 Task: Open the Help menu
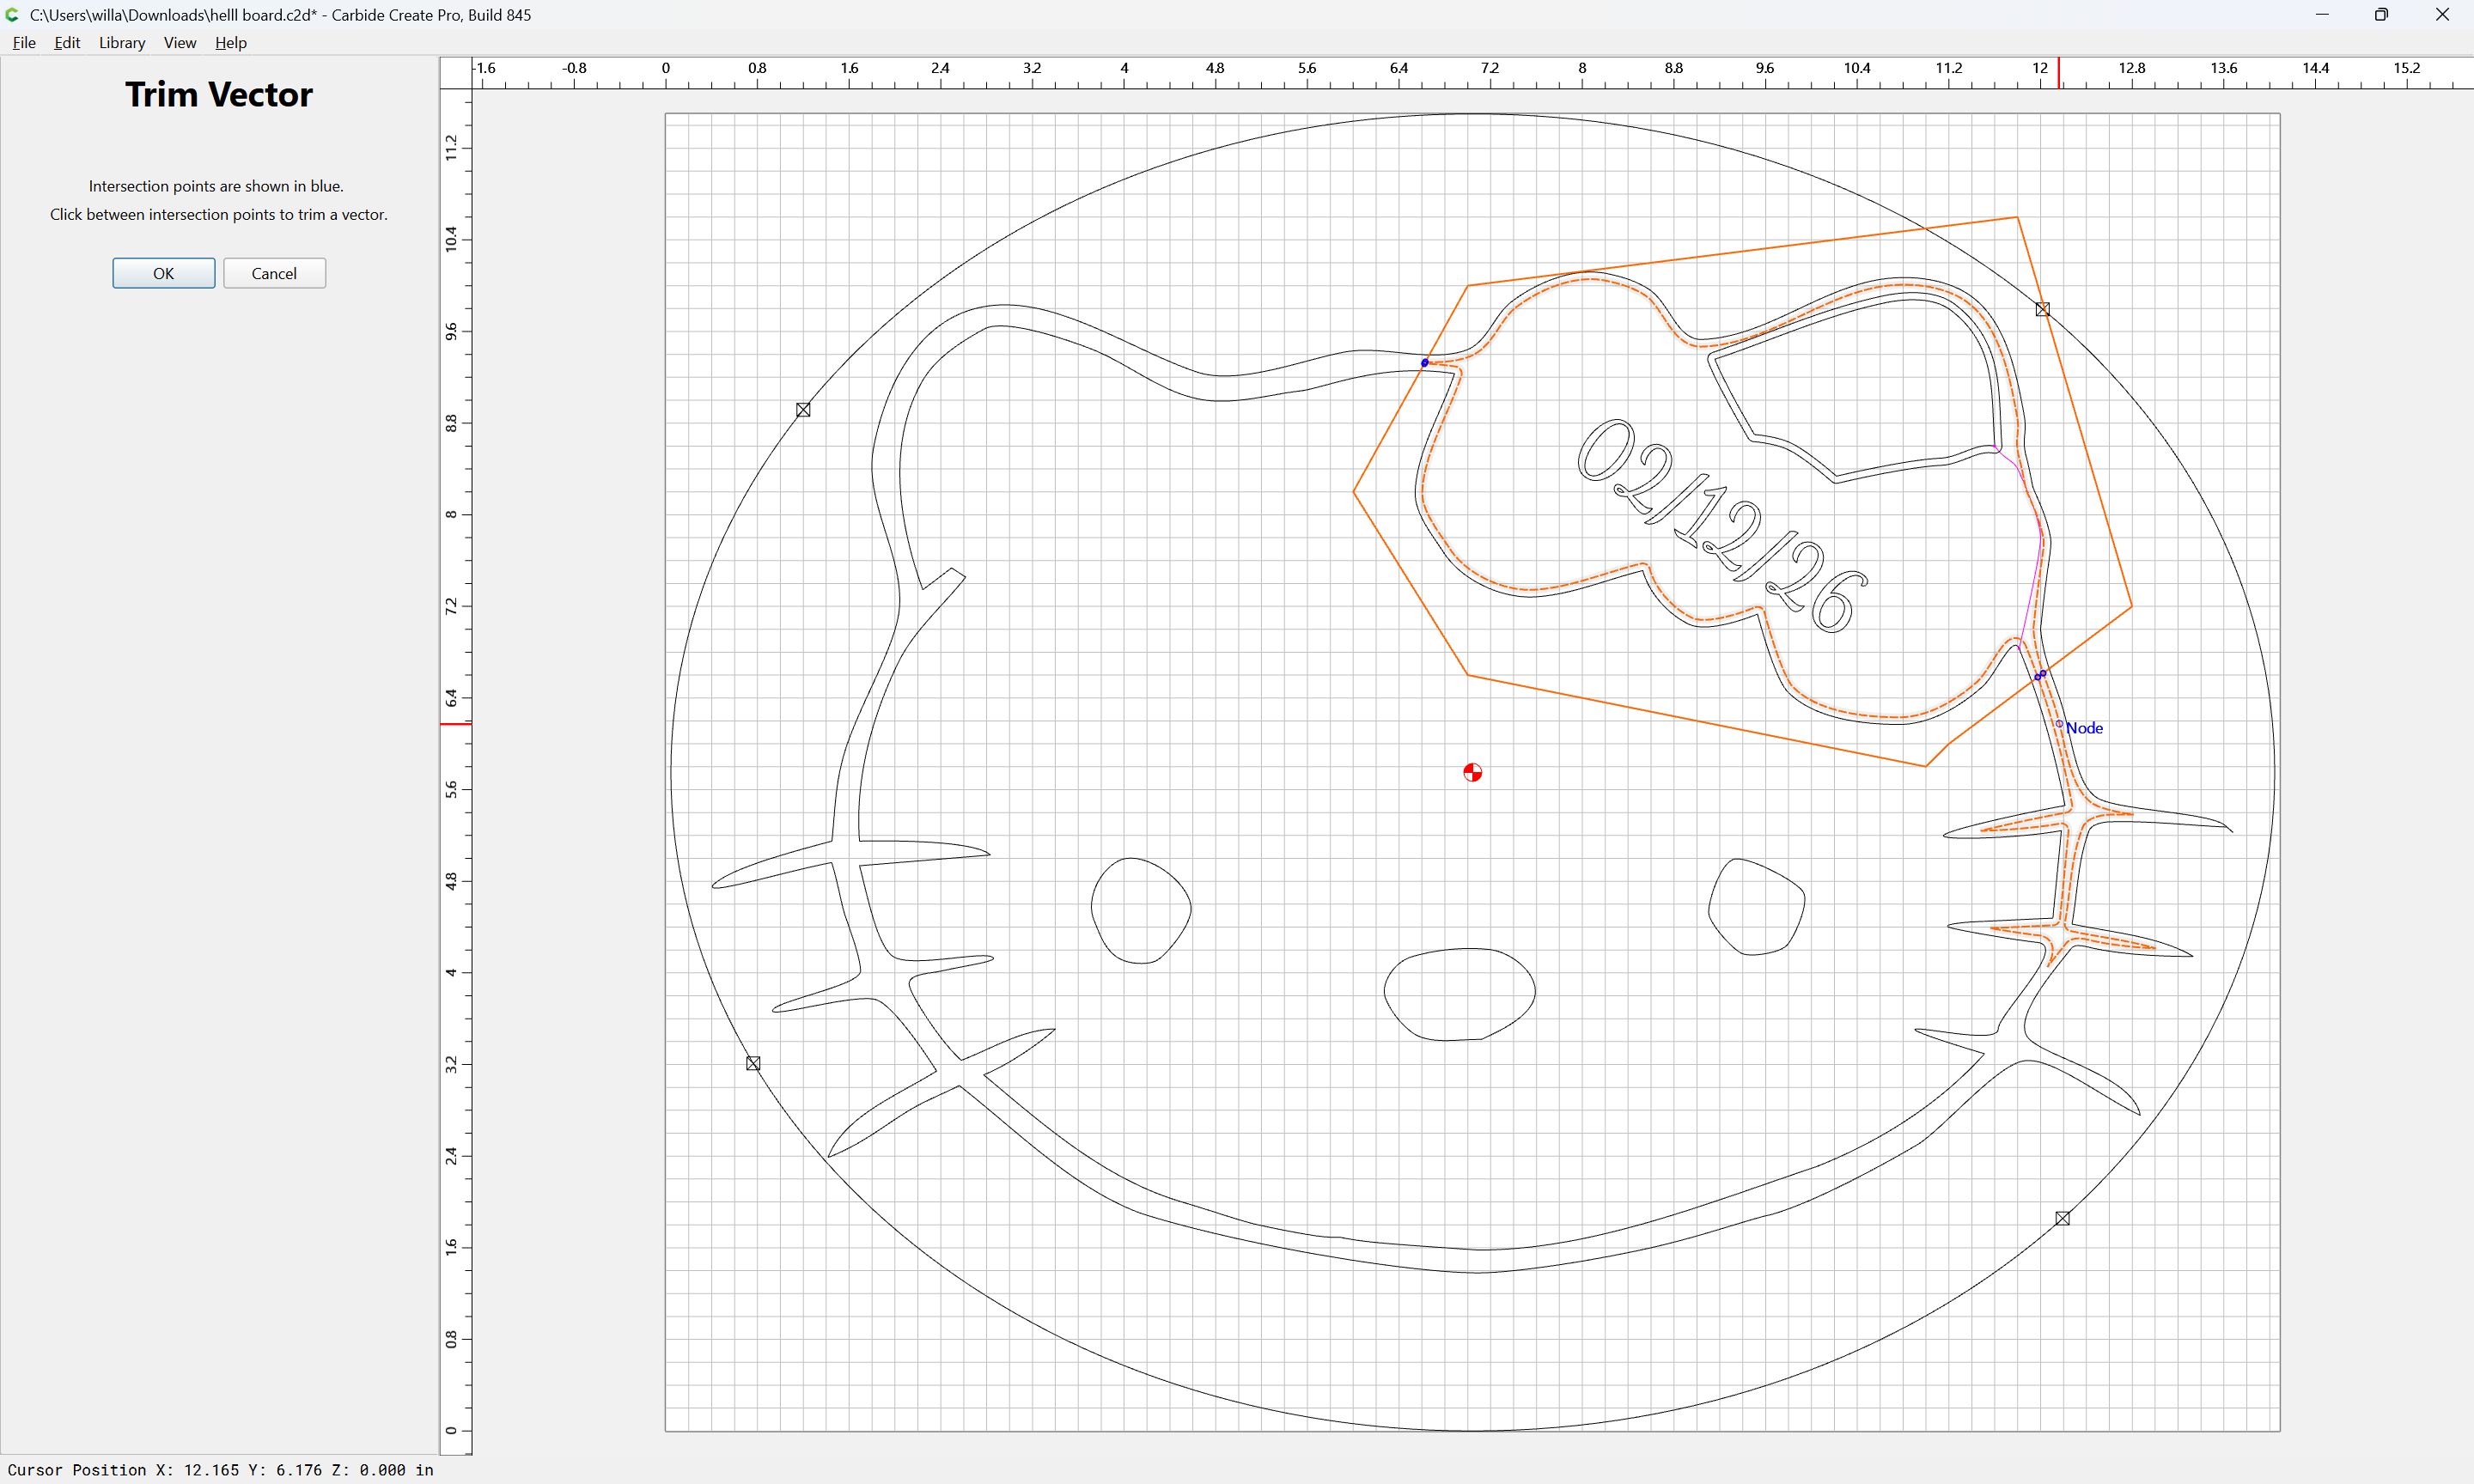coord(231,43)
